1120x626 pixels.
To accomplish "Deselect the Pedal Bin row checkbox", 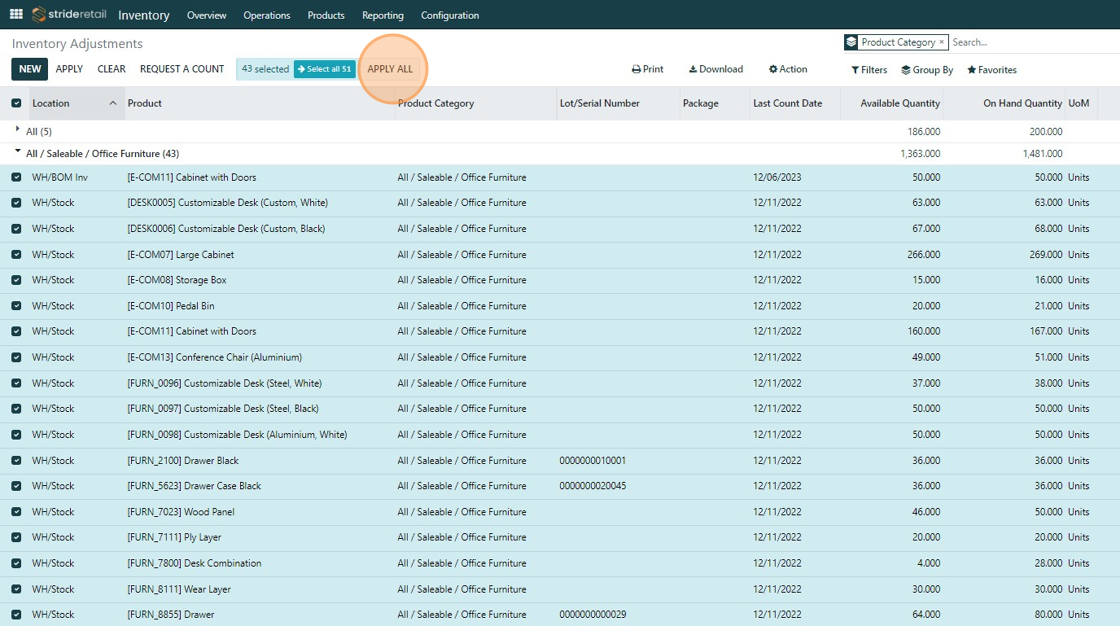I will [x=16, y=306].
